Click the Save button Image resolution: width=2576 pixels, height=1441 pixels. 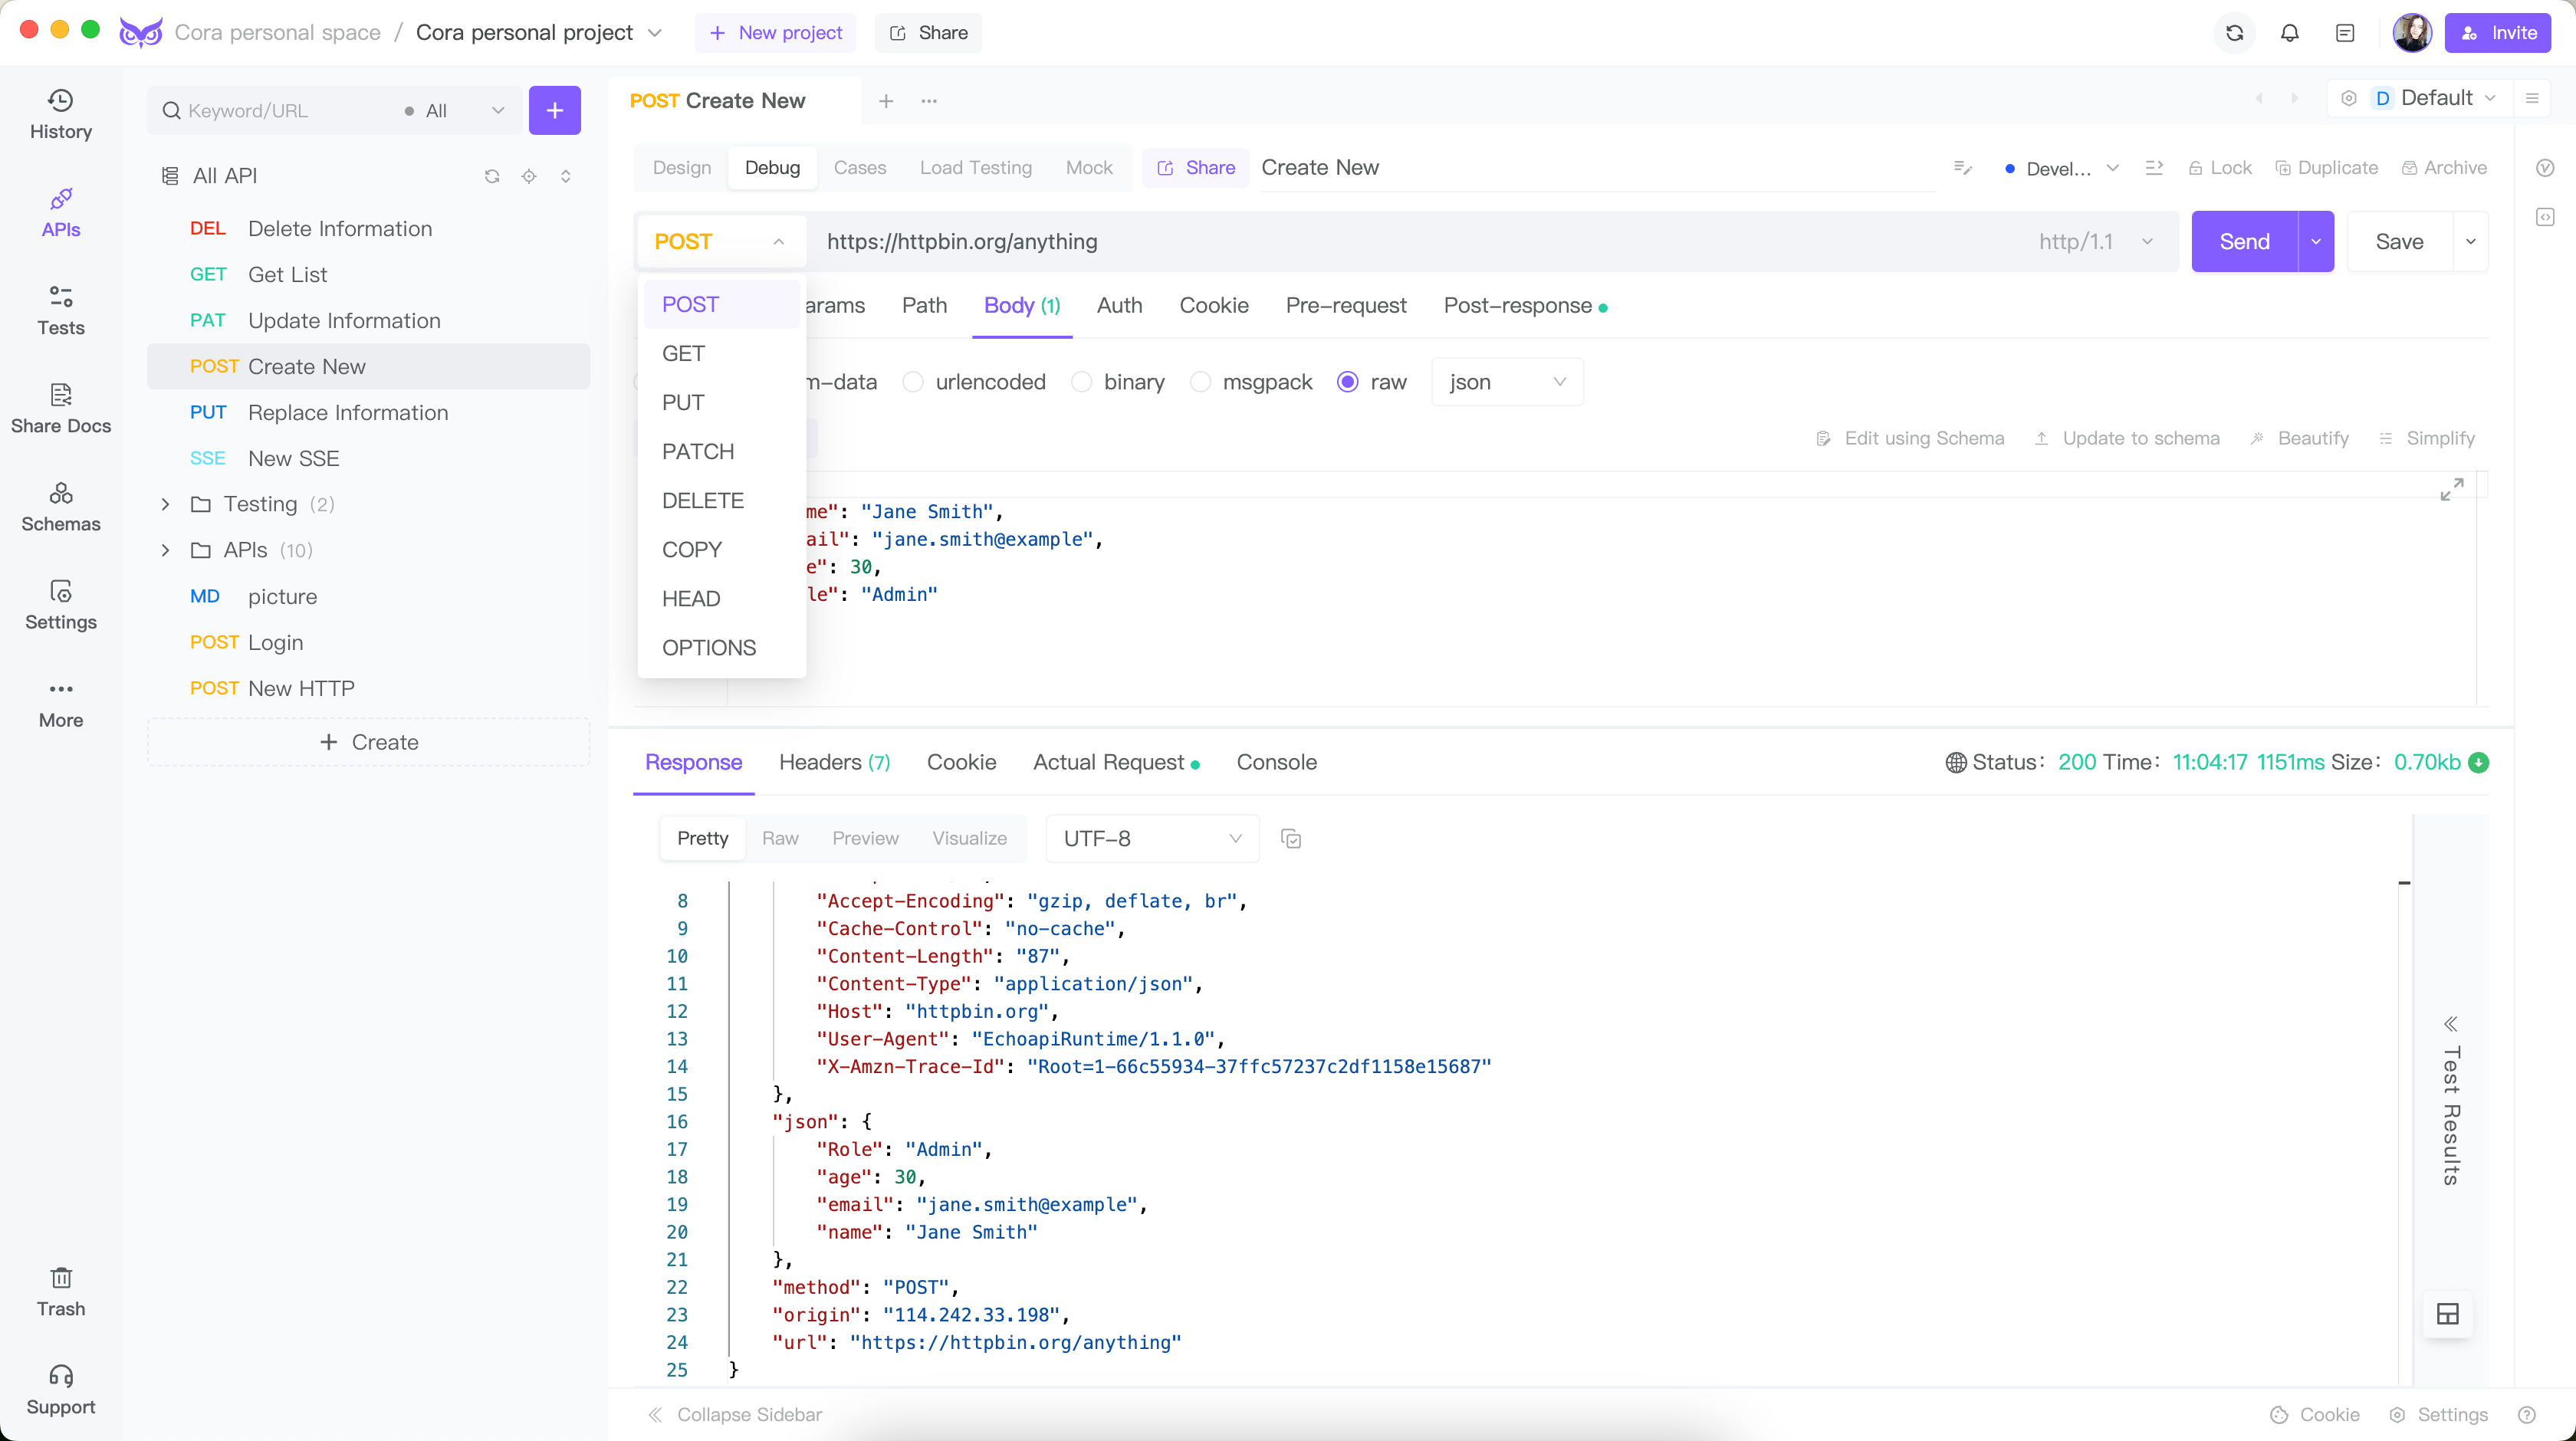pyautogui.click(x=2399, y=241)
